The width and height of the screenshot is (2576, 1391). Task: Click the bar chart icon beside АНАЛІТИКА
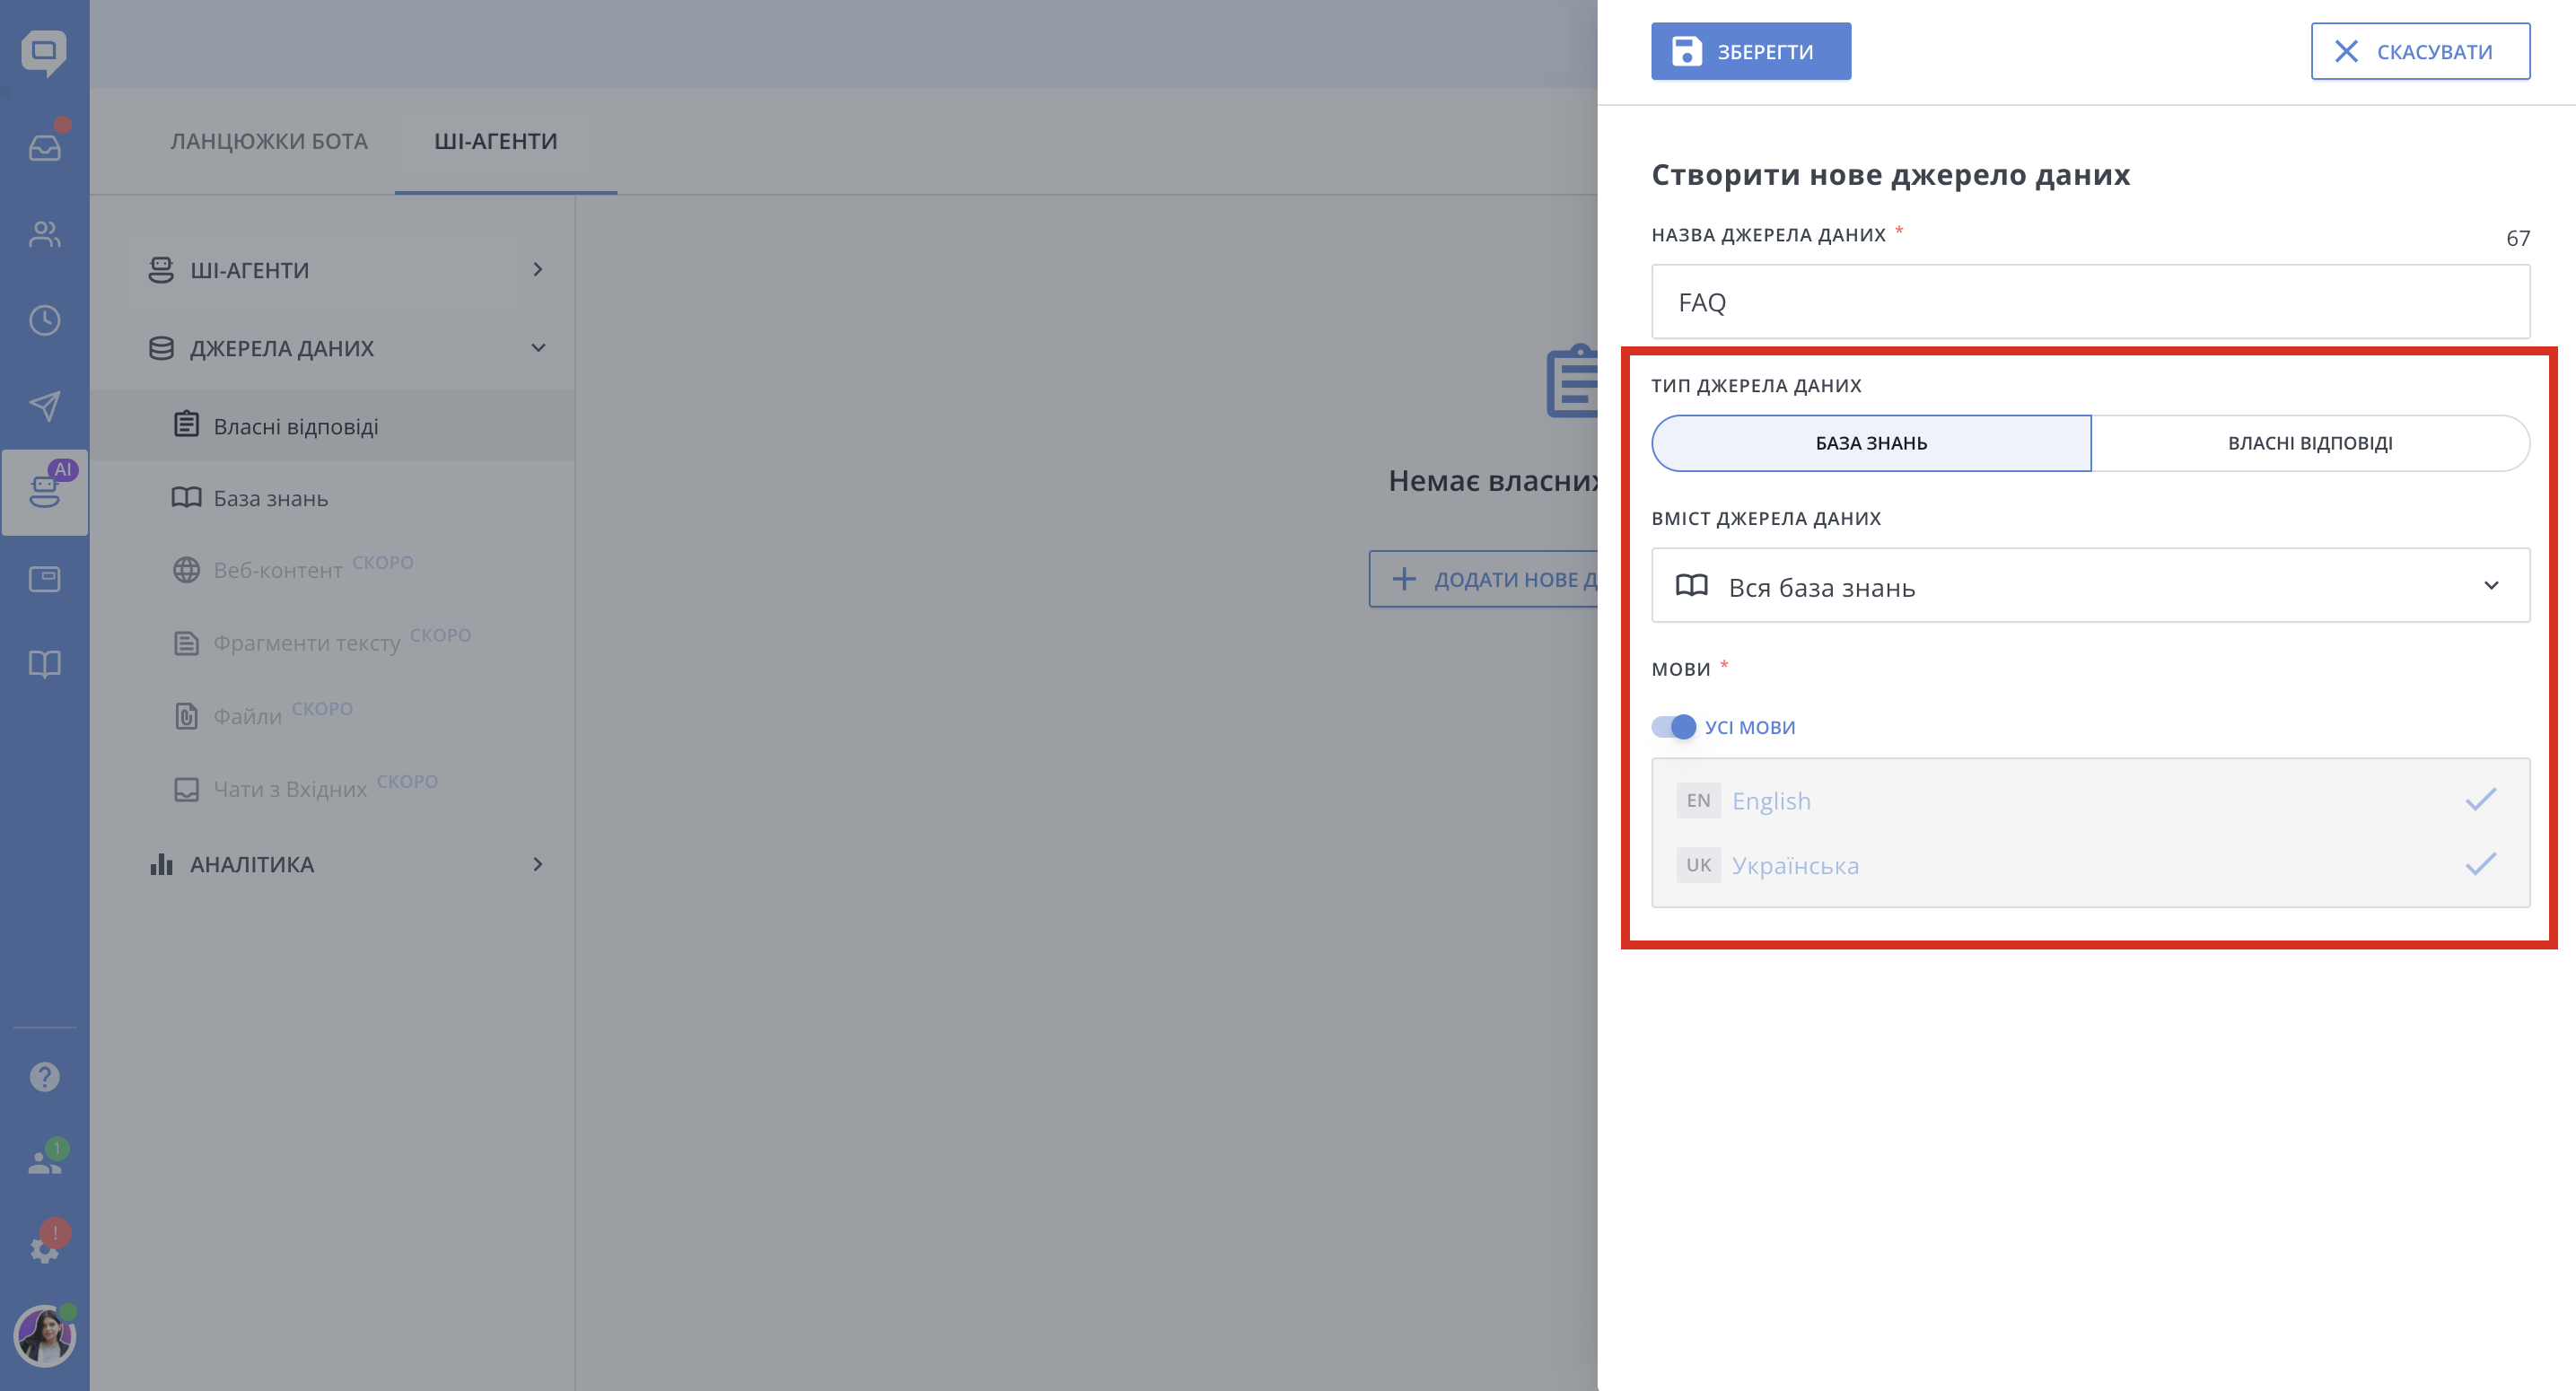click(161, 864)
